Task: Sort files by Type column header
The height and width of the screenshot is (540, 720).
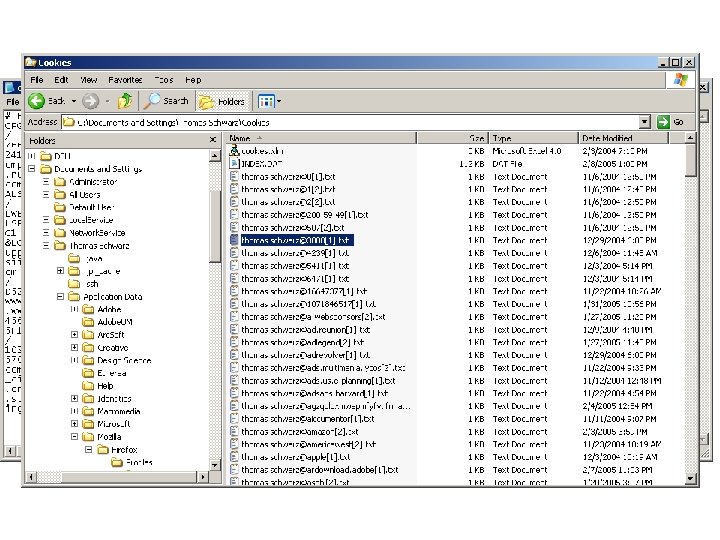Action: pos(534,138)
